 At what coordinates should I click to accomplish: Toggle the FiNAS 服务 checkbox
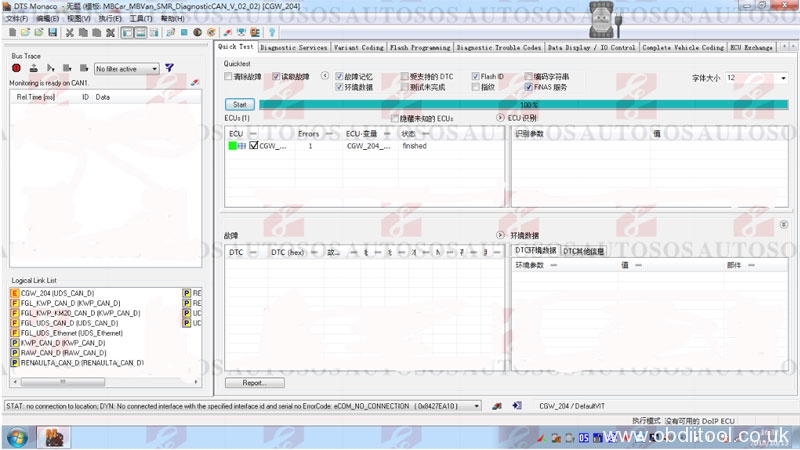(x=529, y=87)
